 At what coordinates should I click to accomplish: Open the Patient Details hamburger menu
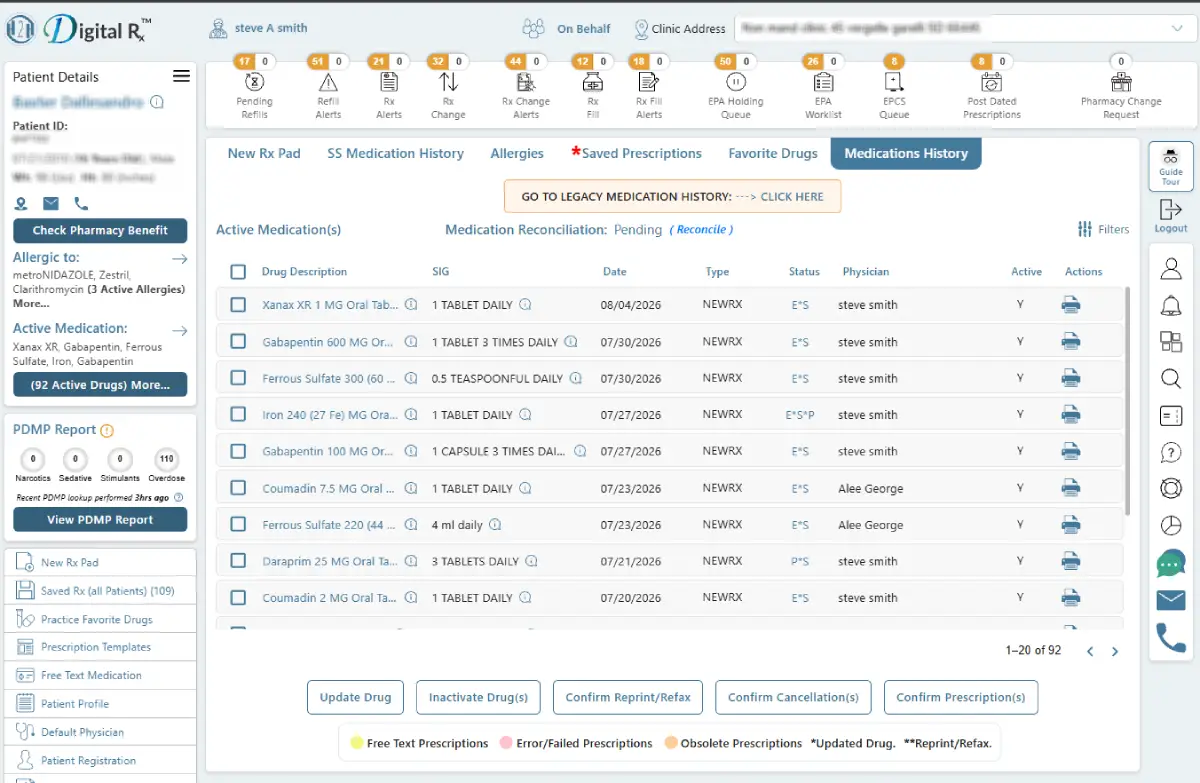coord(181,77)
